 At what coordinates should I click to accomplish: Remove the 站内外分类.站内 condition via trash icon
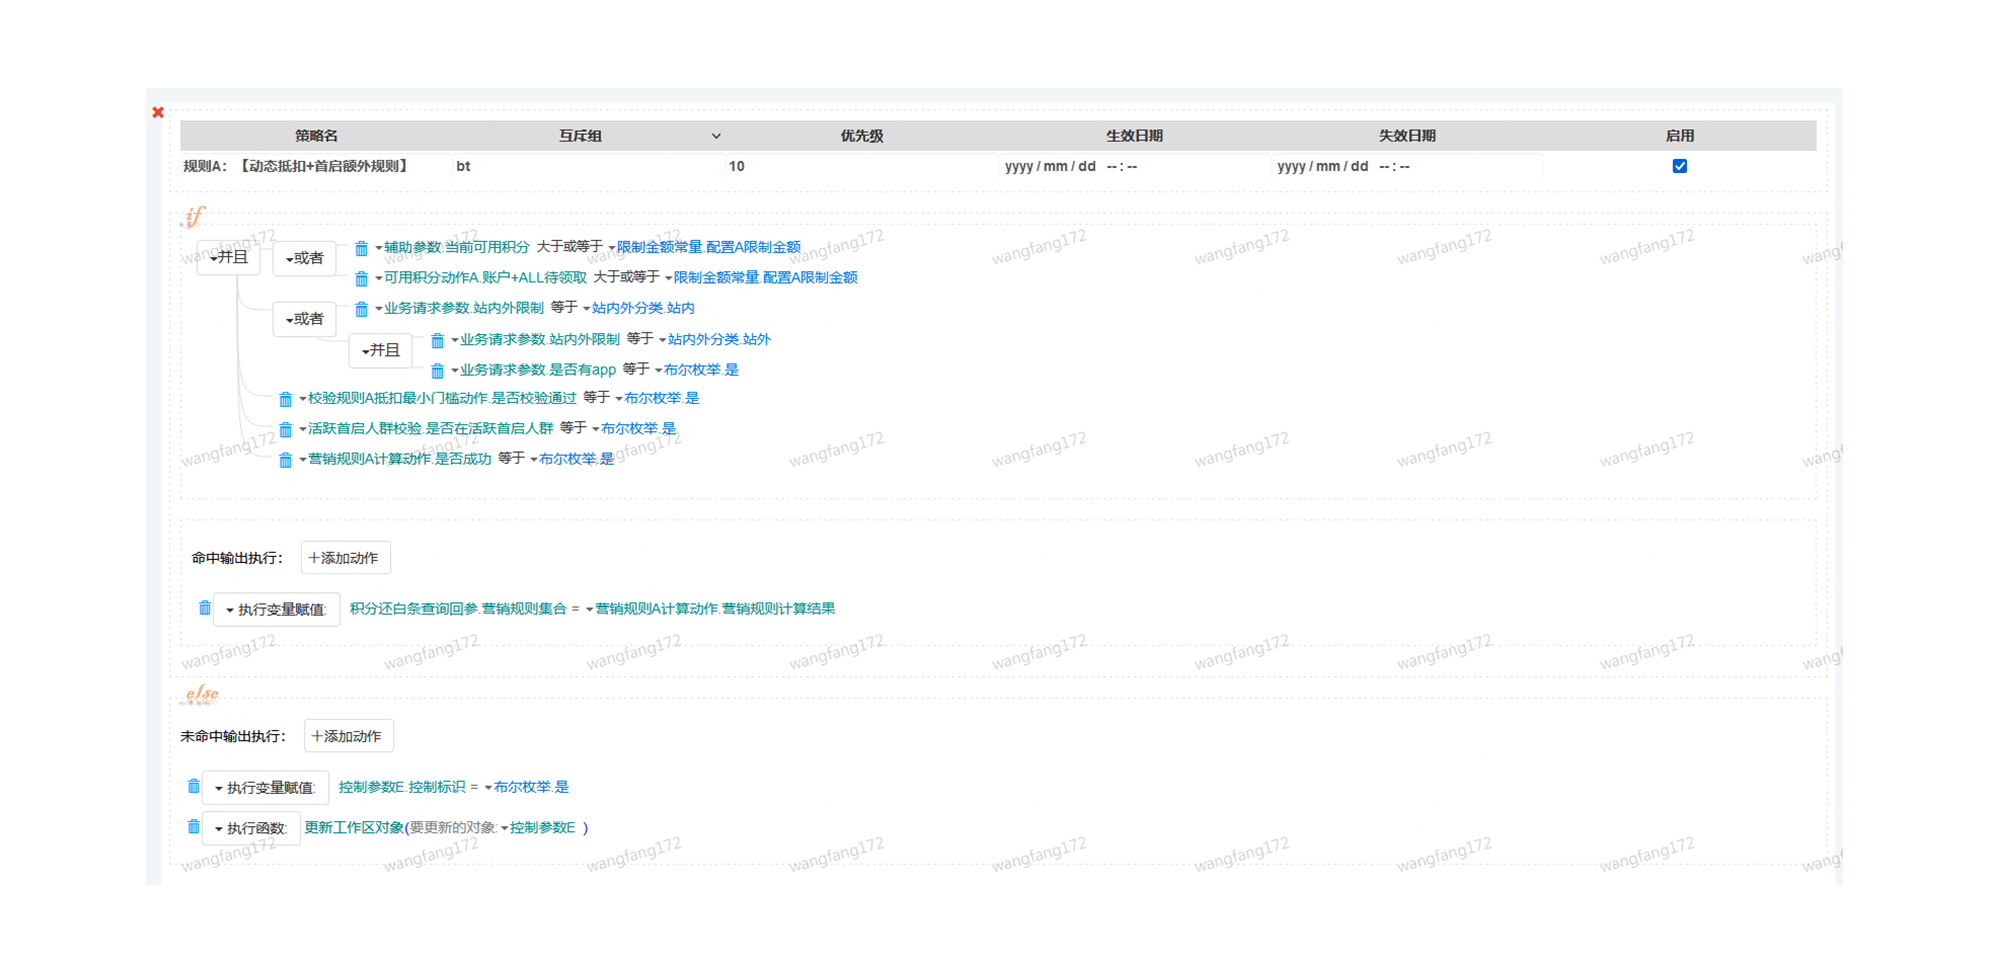point(361,309)
